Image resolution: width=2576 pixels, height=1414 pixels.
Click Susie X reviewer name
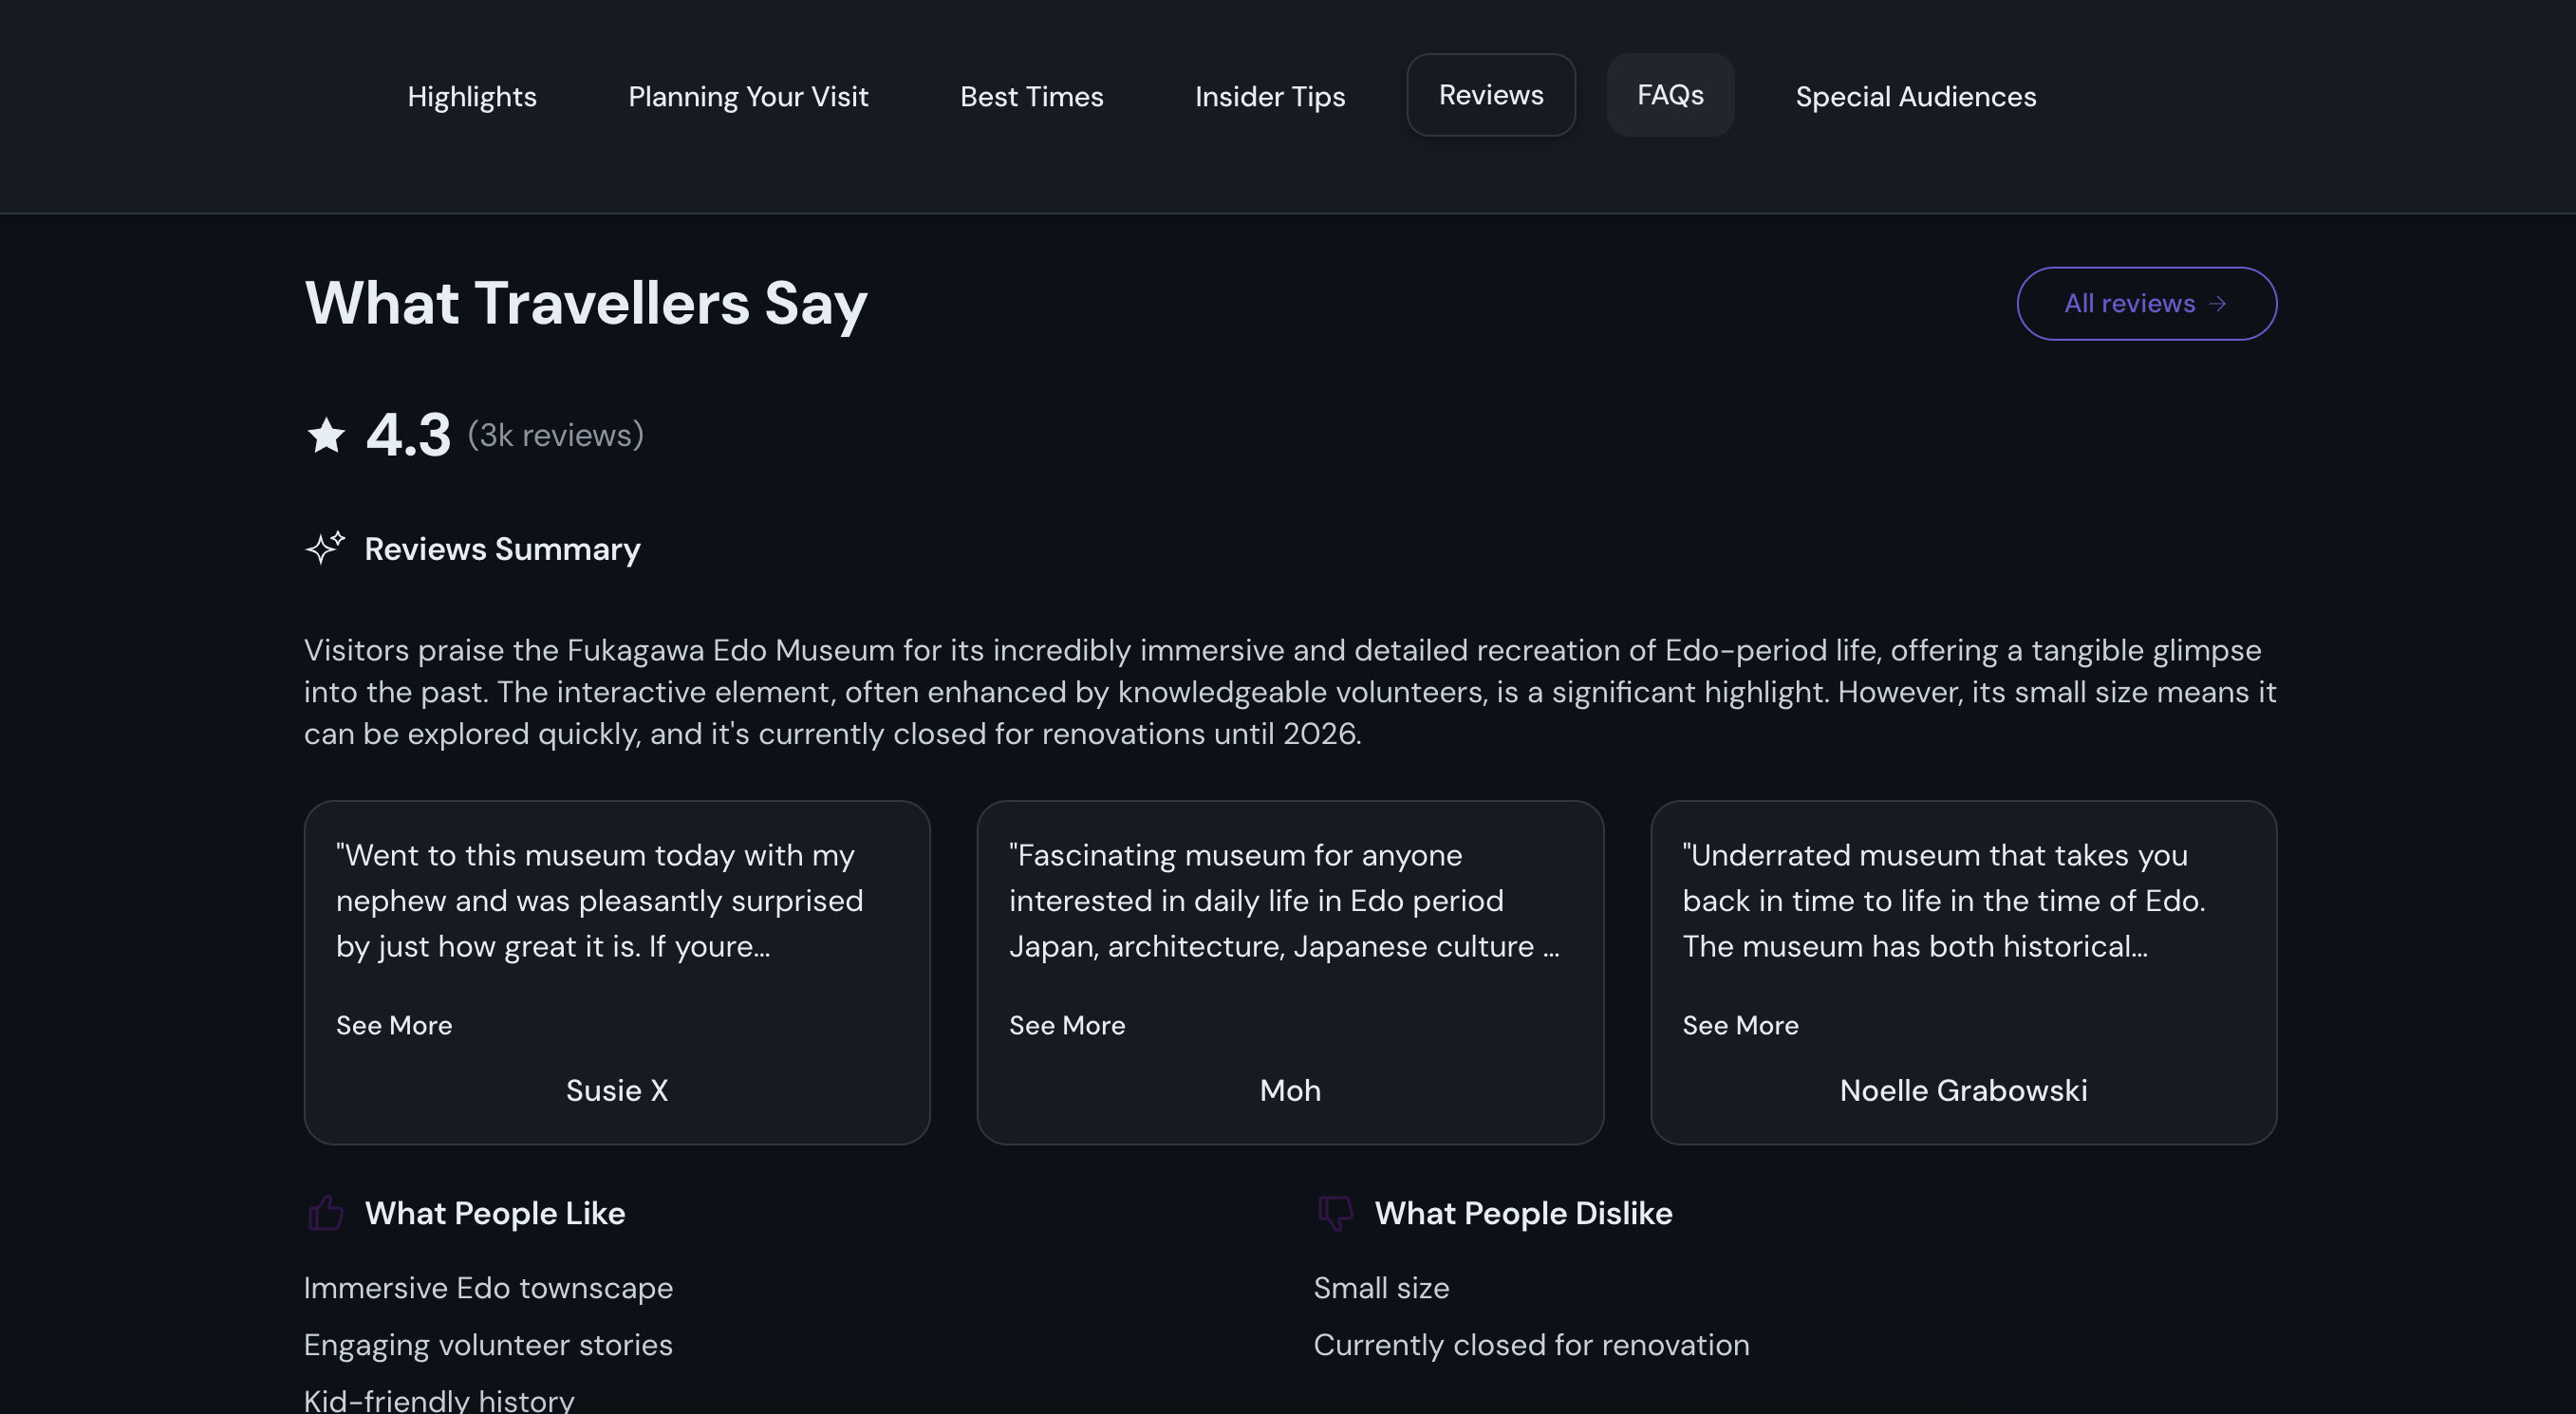[x=617, y=1090]
